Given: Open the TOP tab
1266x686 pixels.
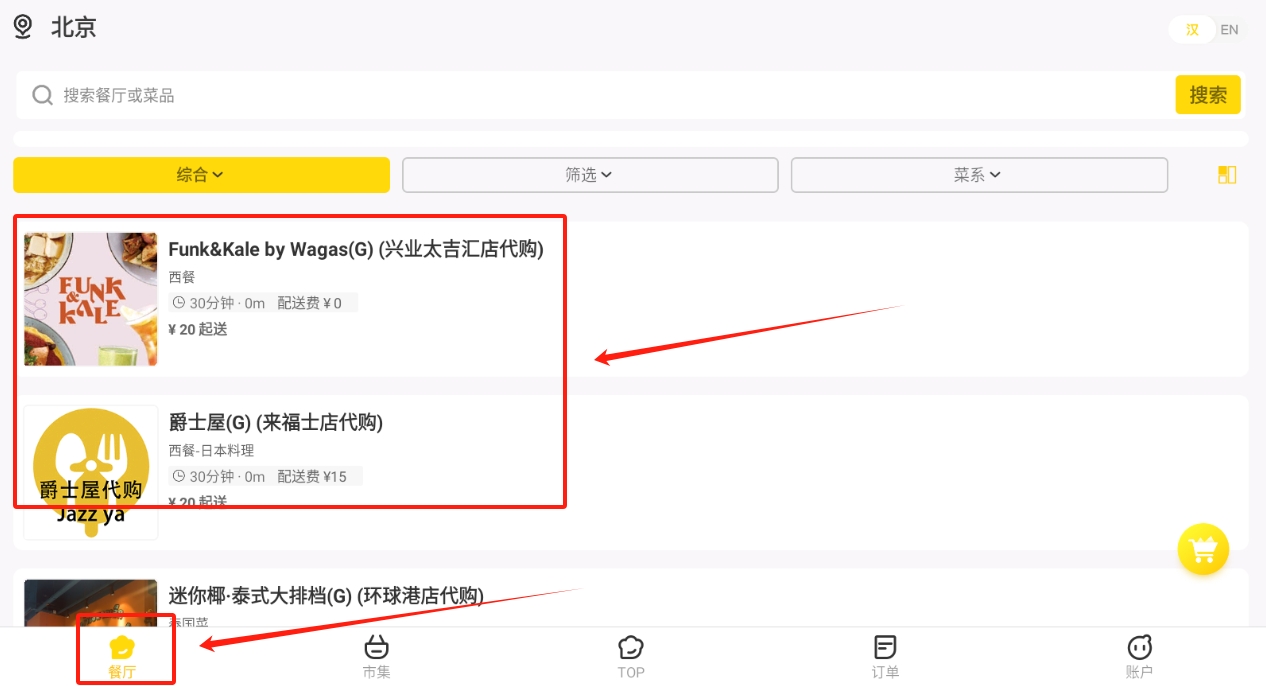Looking at the screenshot, I should pos(631,656).
